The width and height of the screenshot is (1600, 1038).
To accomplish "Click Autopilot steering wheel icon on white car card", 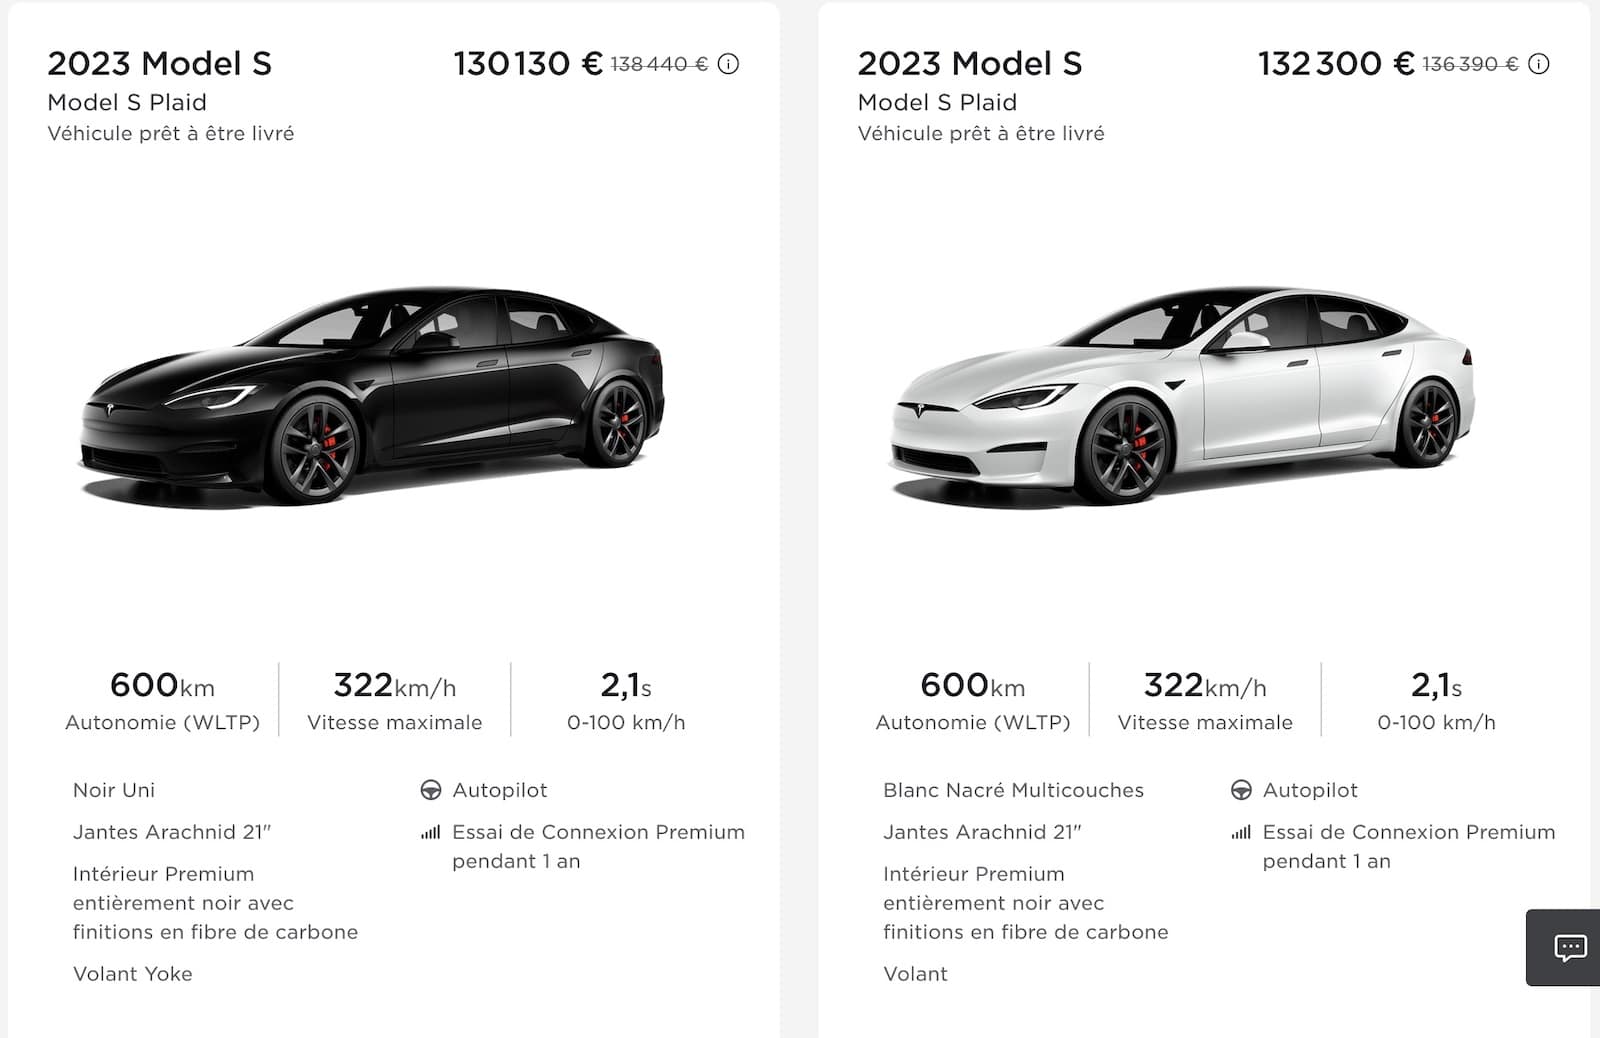I will [1241, 790].
